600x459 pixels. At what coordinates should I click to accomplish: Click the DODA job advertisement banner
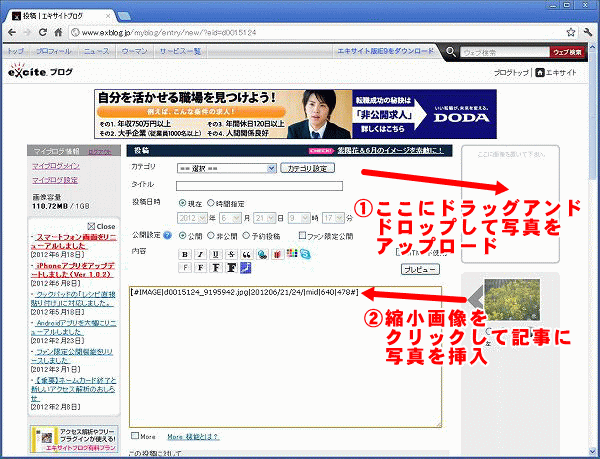click(295, 114)
